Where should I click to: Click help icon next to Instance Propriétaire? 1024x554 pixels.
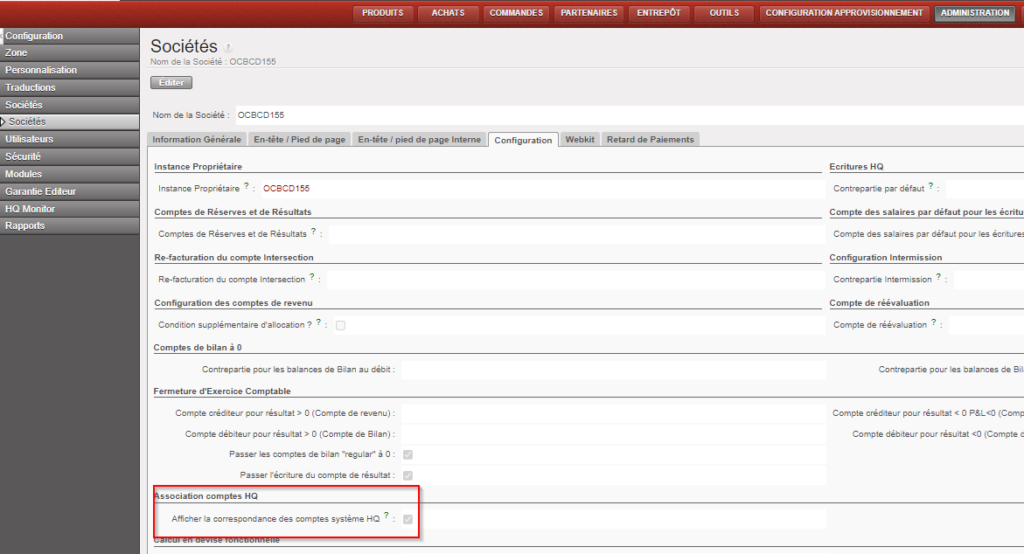click(x=246, y=186)
